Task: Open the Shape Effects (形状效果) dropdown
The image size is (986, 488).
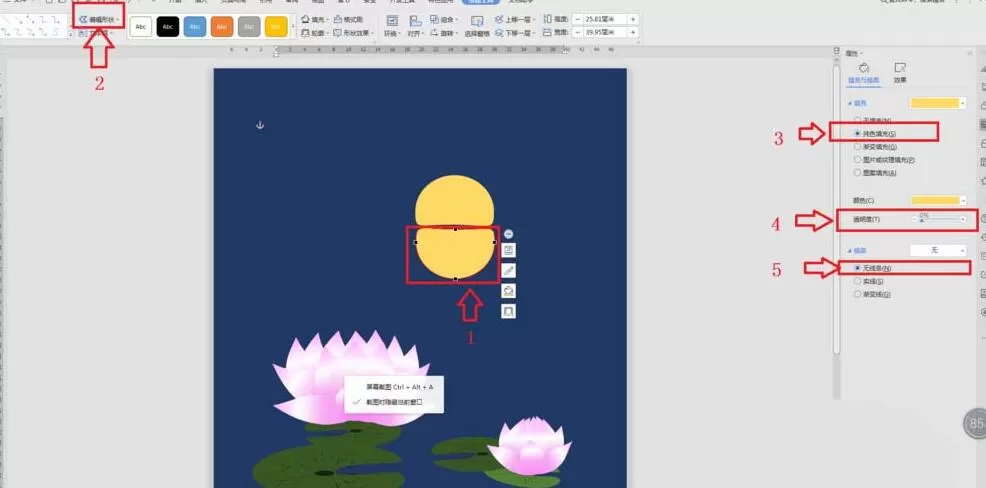Action: tap(353, 33)
